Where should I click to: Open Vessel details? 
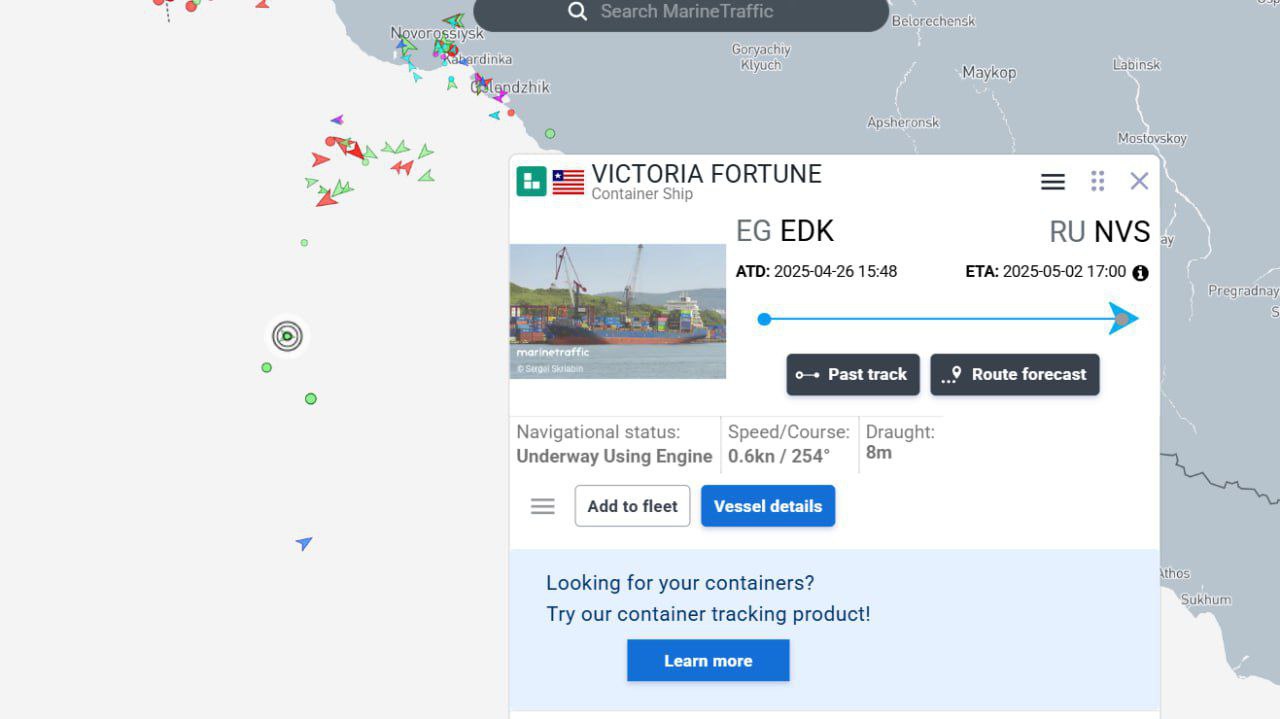[x=767, y=506]
